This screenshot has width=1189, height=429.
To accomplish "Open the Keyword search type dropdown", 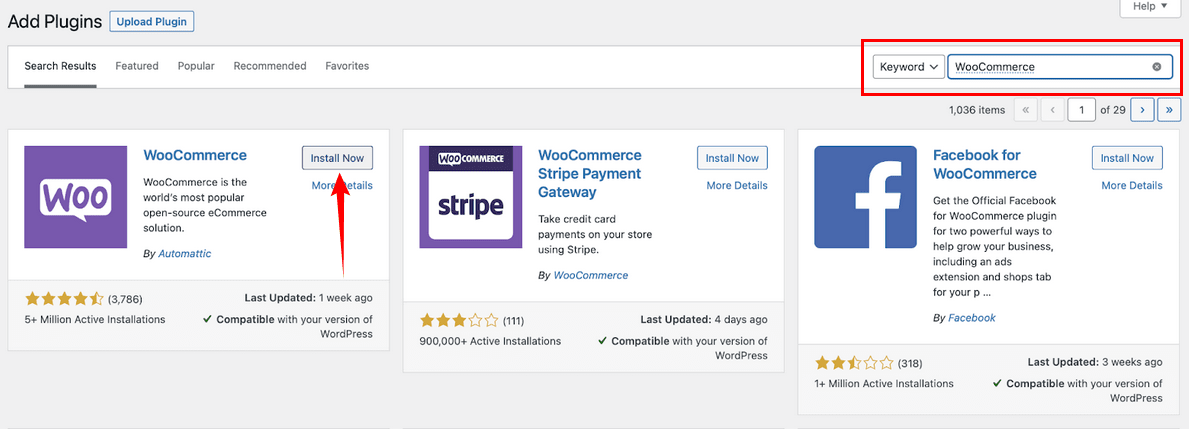I will [x=909, y=67].
